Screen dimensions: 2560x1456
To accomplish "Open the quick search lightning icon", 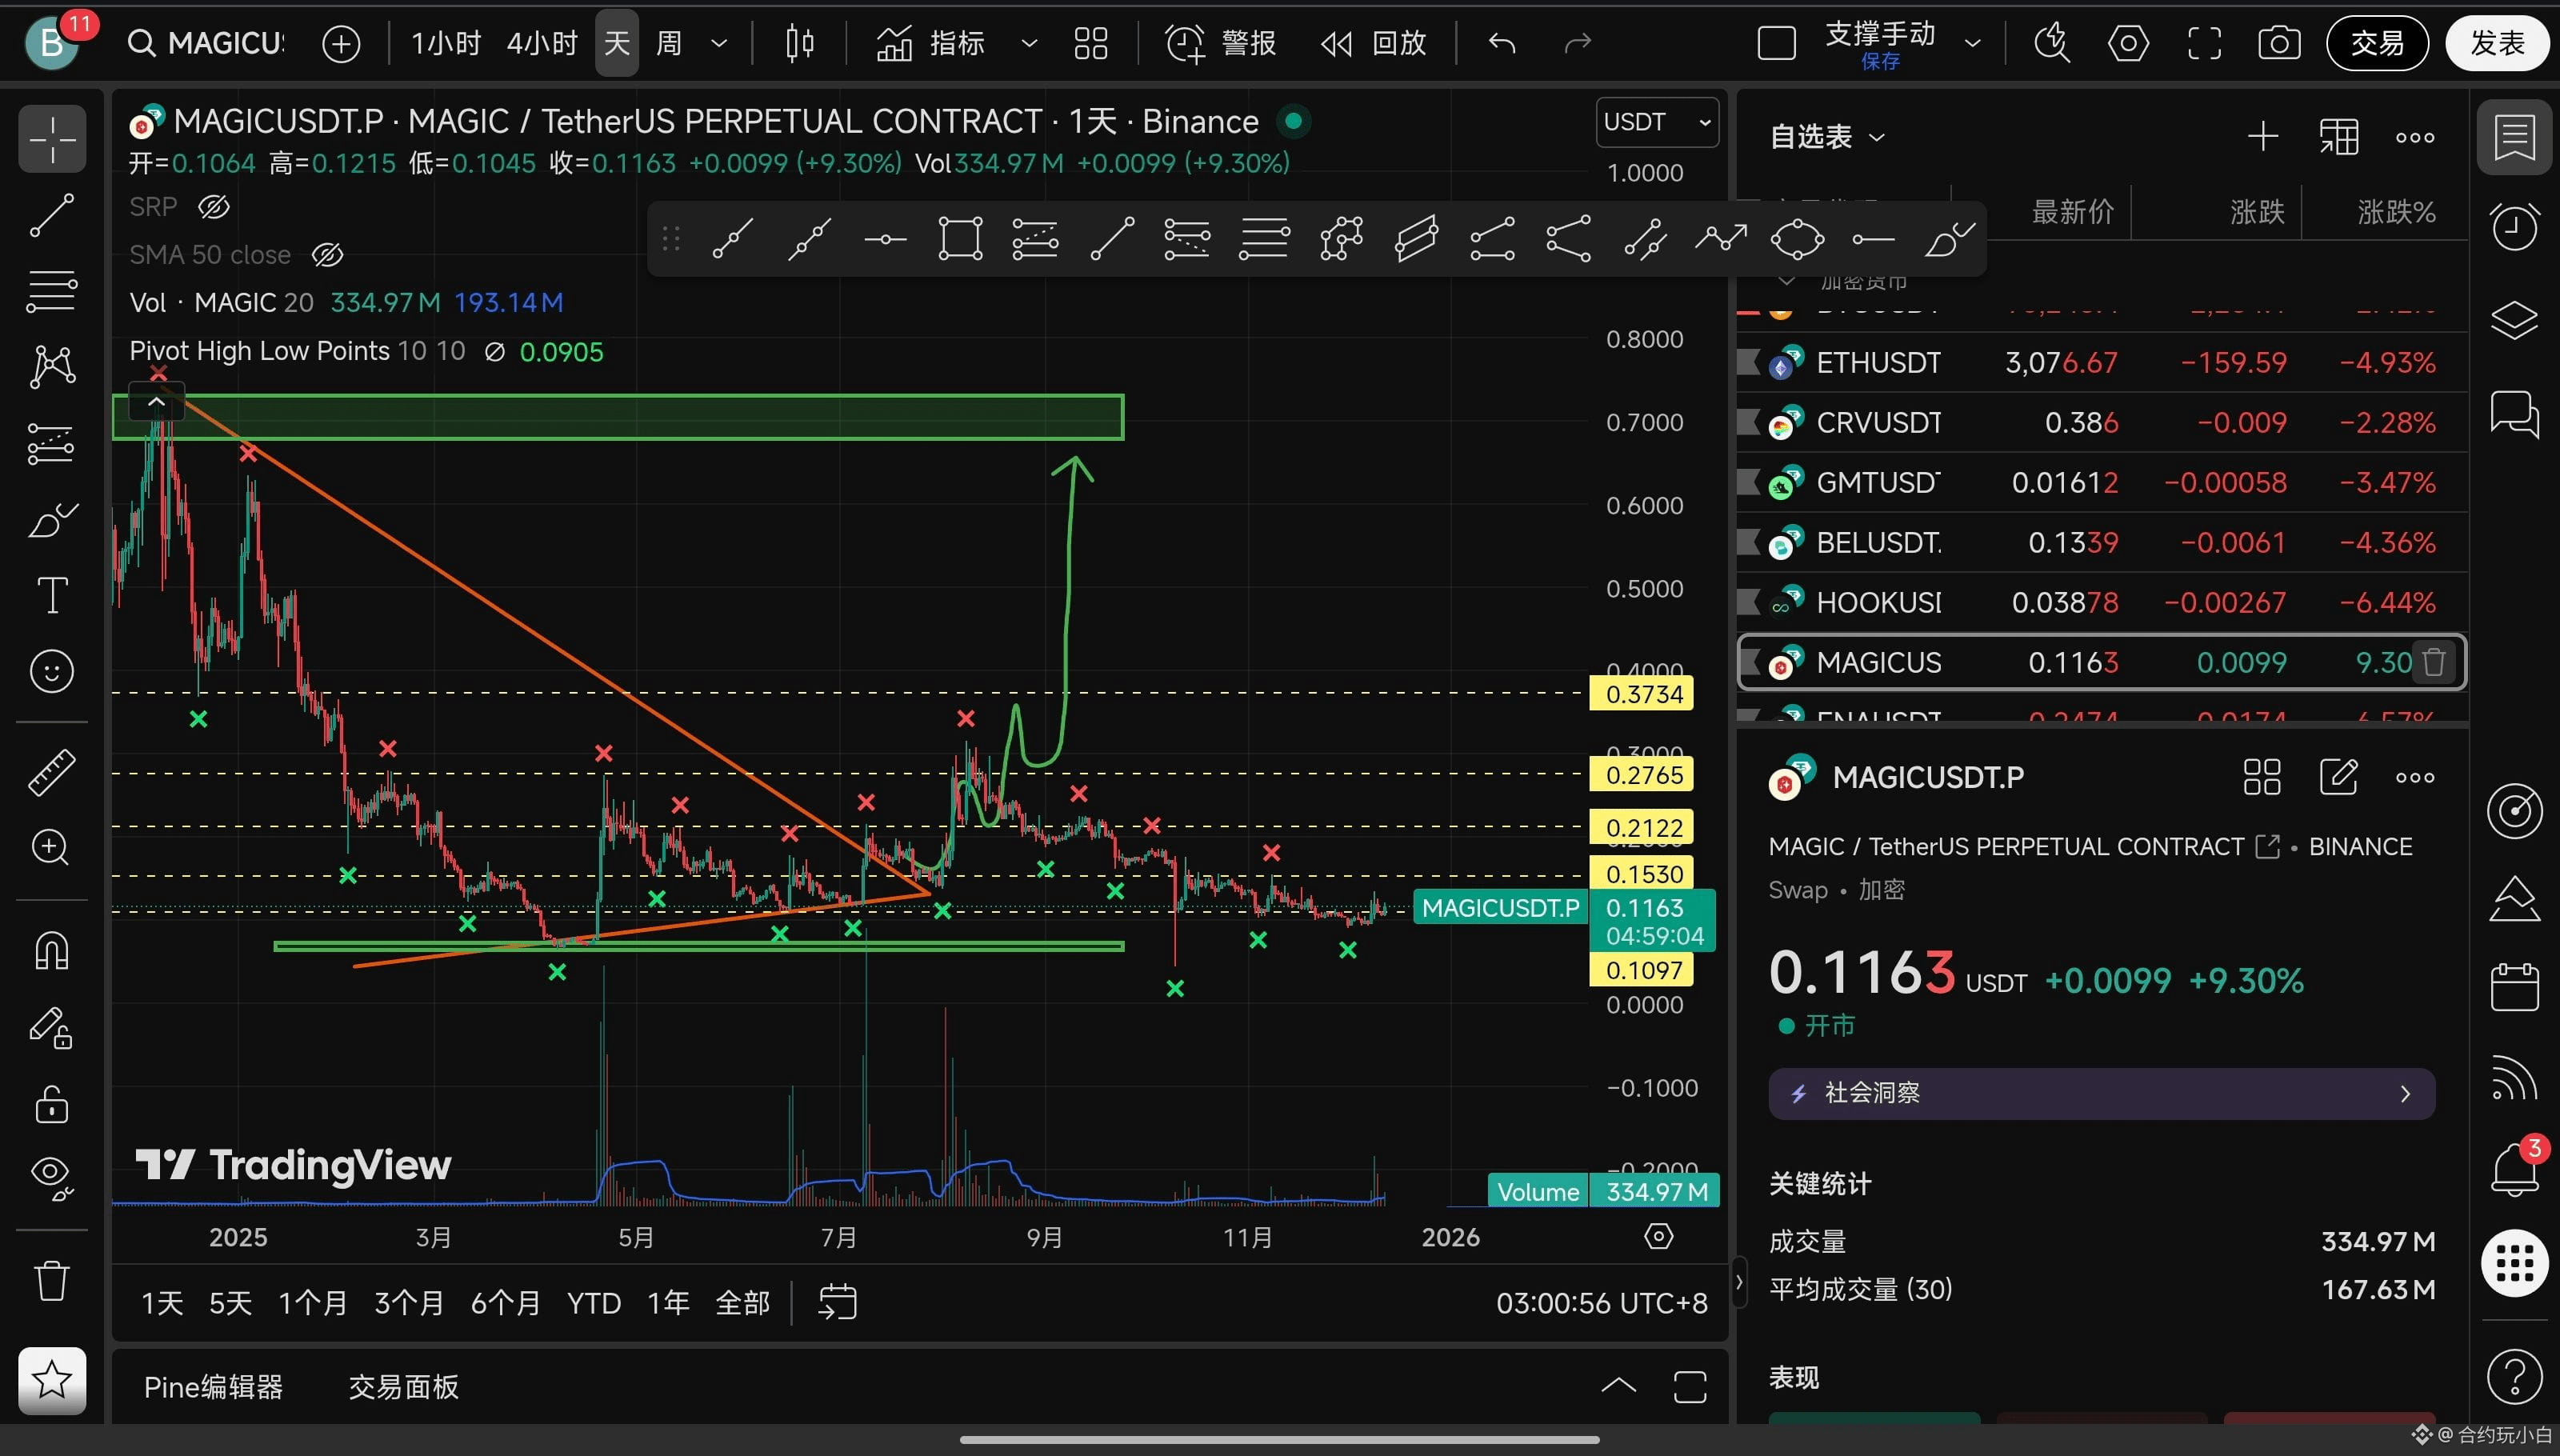I will click(x=2052, y=43).
